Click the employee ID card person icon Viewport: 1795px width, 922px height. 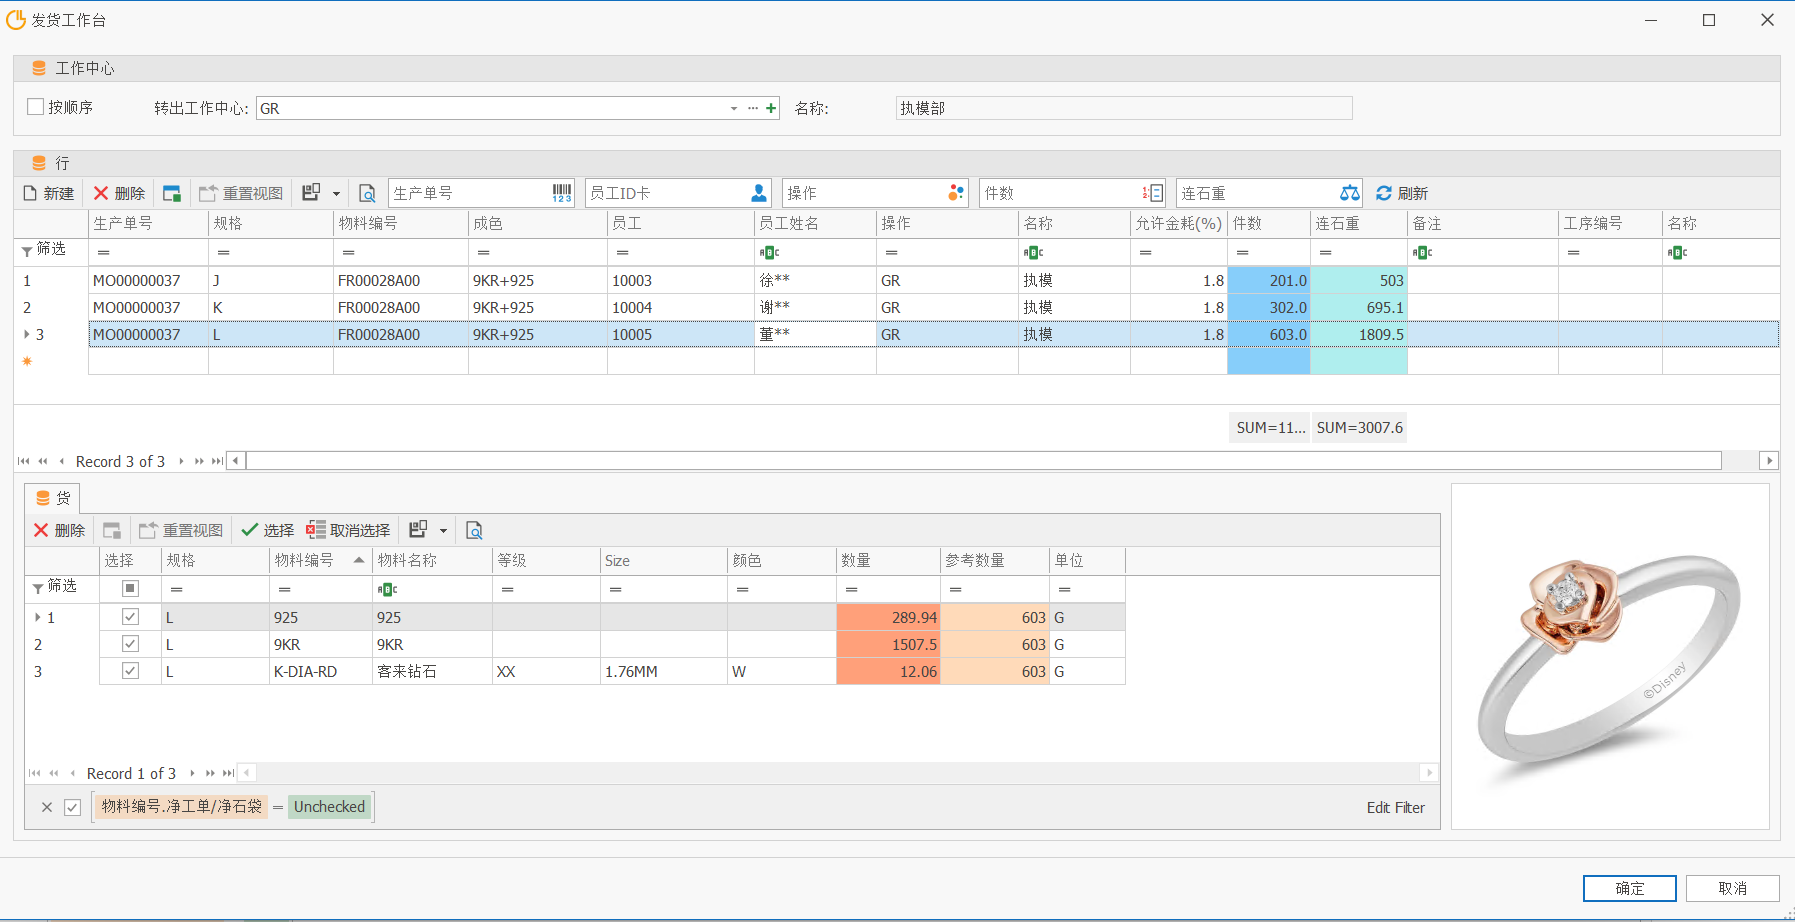click(759, 193)
